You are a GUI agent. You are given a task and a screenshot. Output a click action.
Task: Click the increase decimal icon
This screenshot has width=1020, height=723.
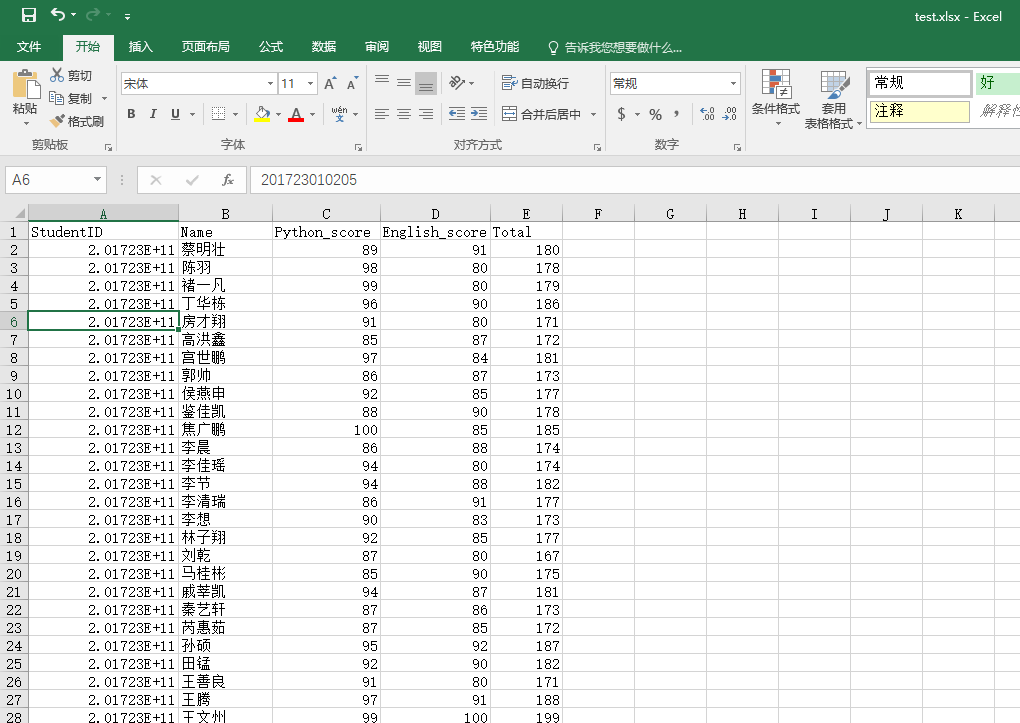[707, 114]
